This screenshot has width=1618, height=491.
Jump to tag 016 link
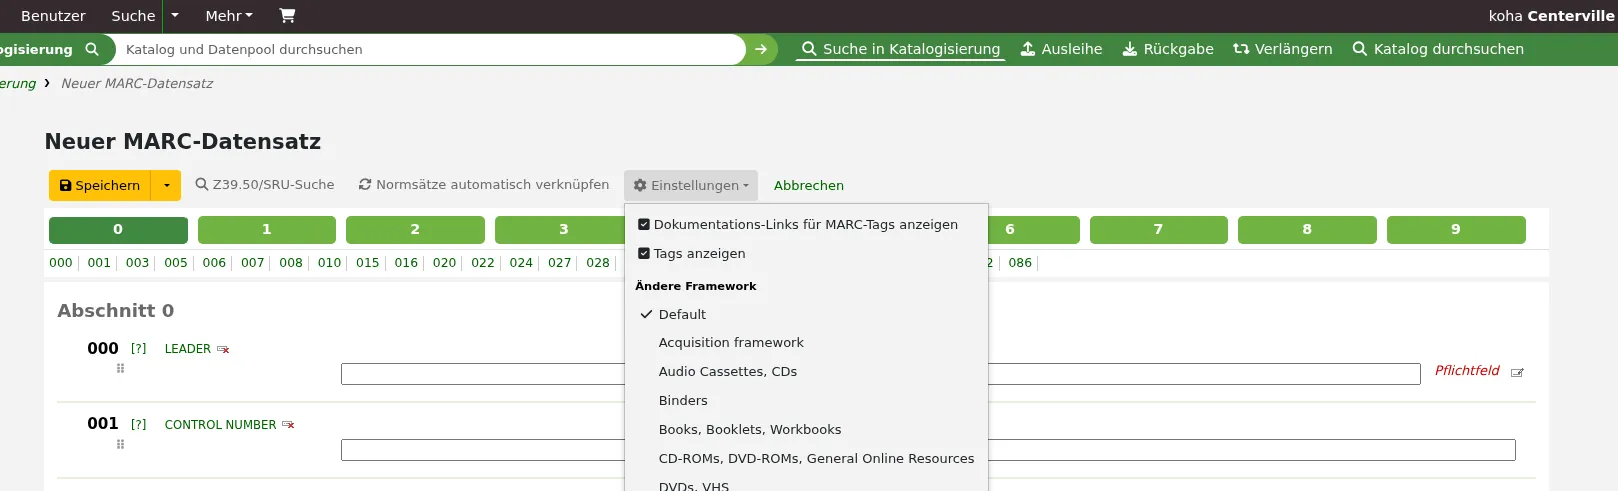(x=406, y=263)
